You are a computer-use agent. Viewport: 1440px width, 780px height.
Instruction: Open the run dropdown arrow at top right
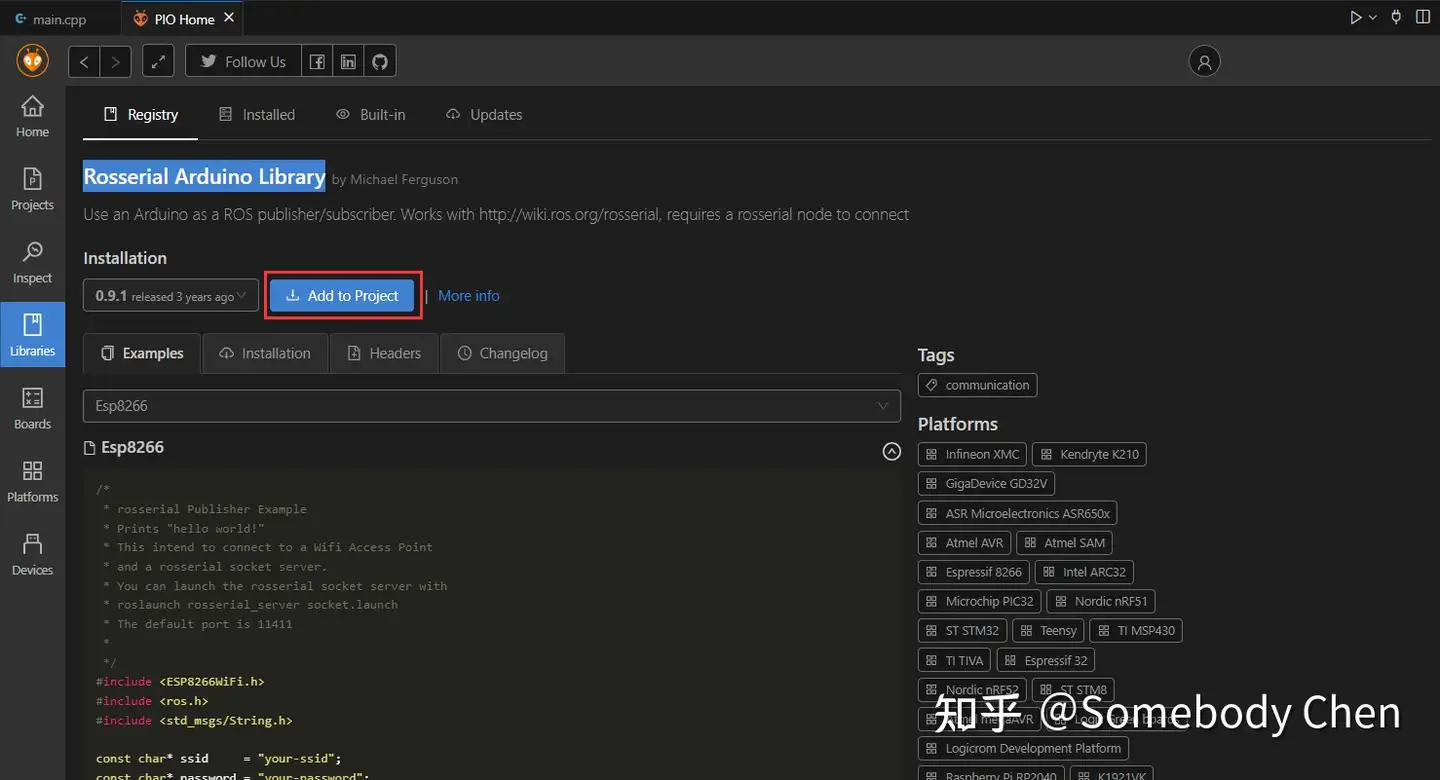click(1373, 17)
